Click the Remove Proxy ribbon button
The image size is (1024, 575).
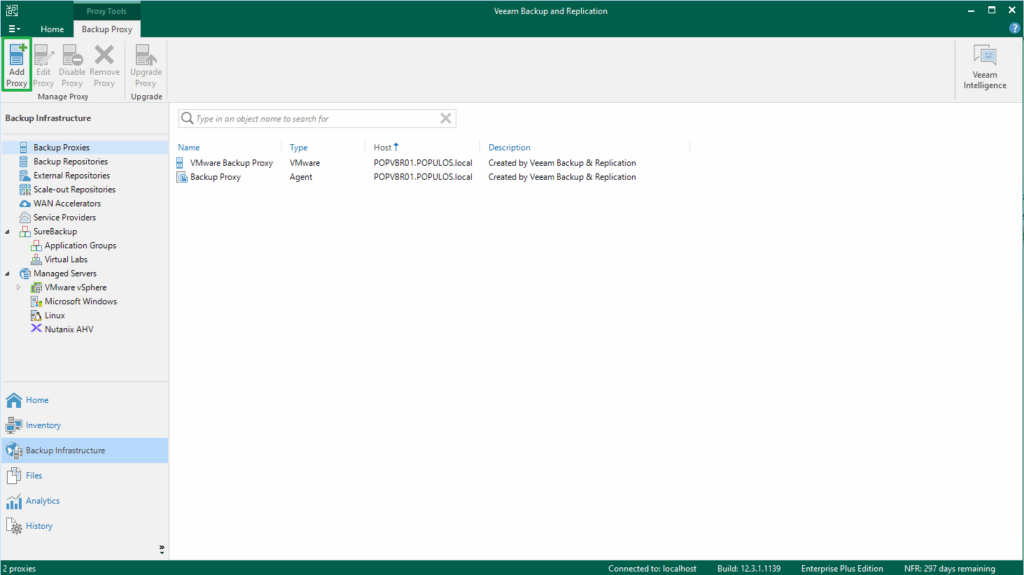104,65
